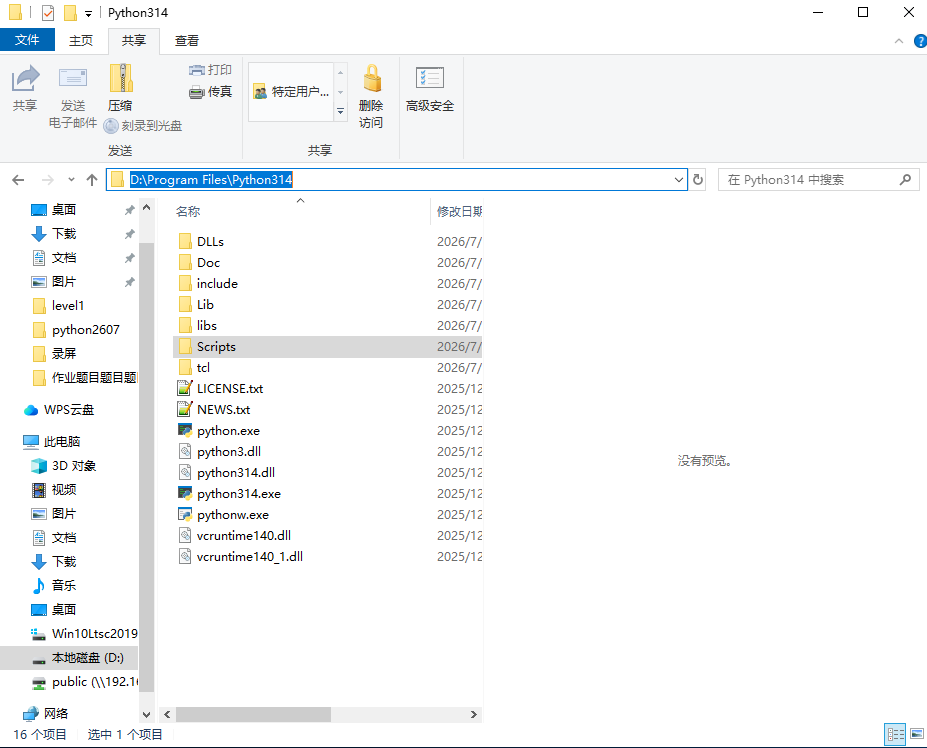Unpin Desktop from quick access

[129, 210]
